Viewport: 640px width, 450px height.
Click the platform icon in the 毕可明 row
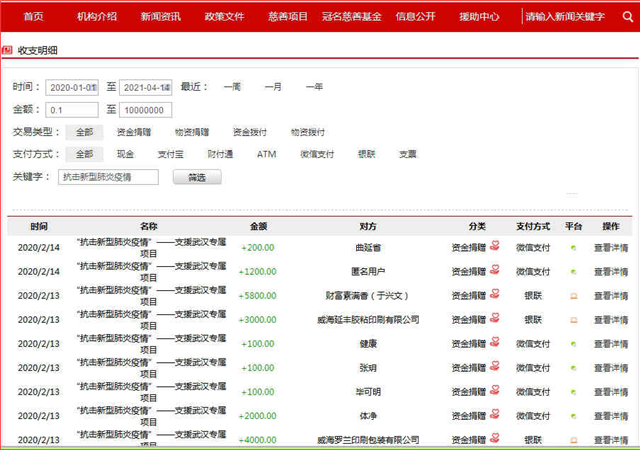(x=573, y=392)
